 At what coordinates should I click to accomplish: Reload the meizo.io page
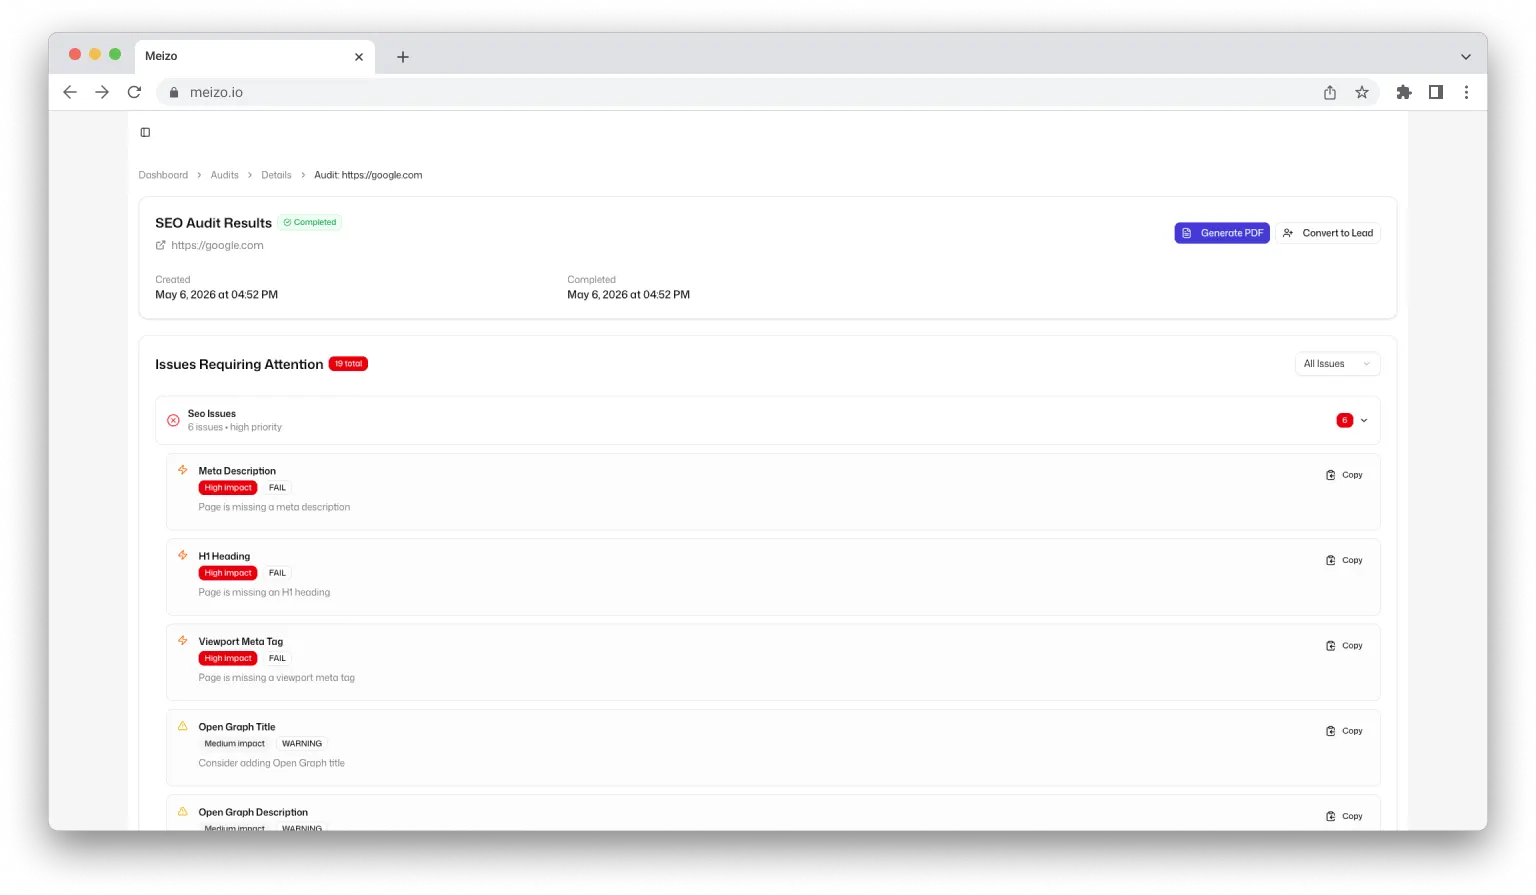[x=134, y=92]
